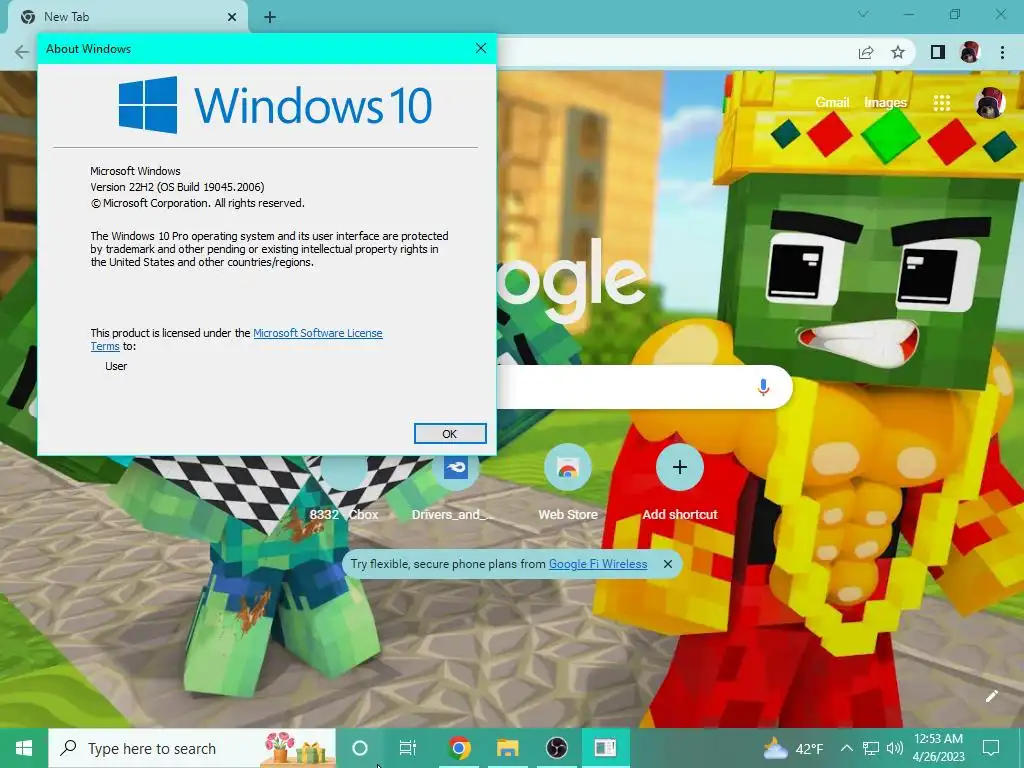Image resolution: width=1024 pixels, height=768 pixels.
Task: Toggle Chrome's side panel
Action: coord(938,52)
